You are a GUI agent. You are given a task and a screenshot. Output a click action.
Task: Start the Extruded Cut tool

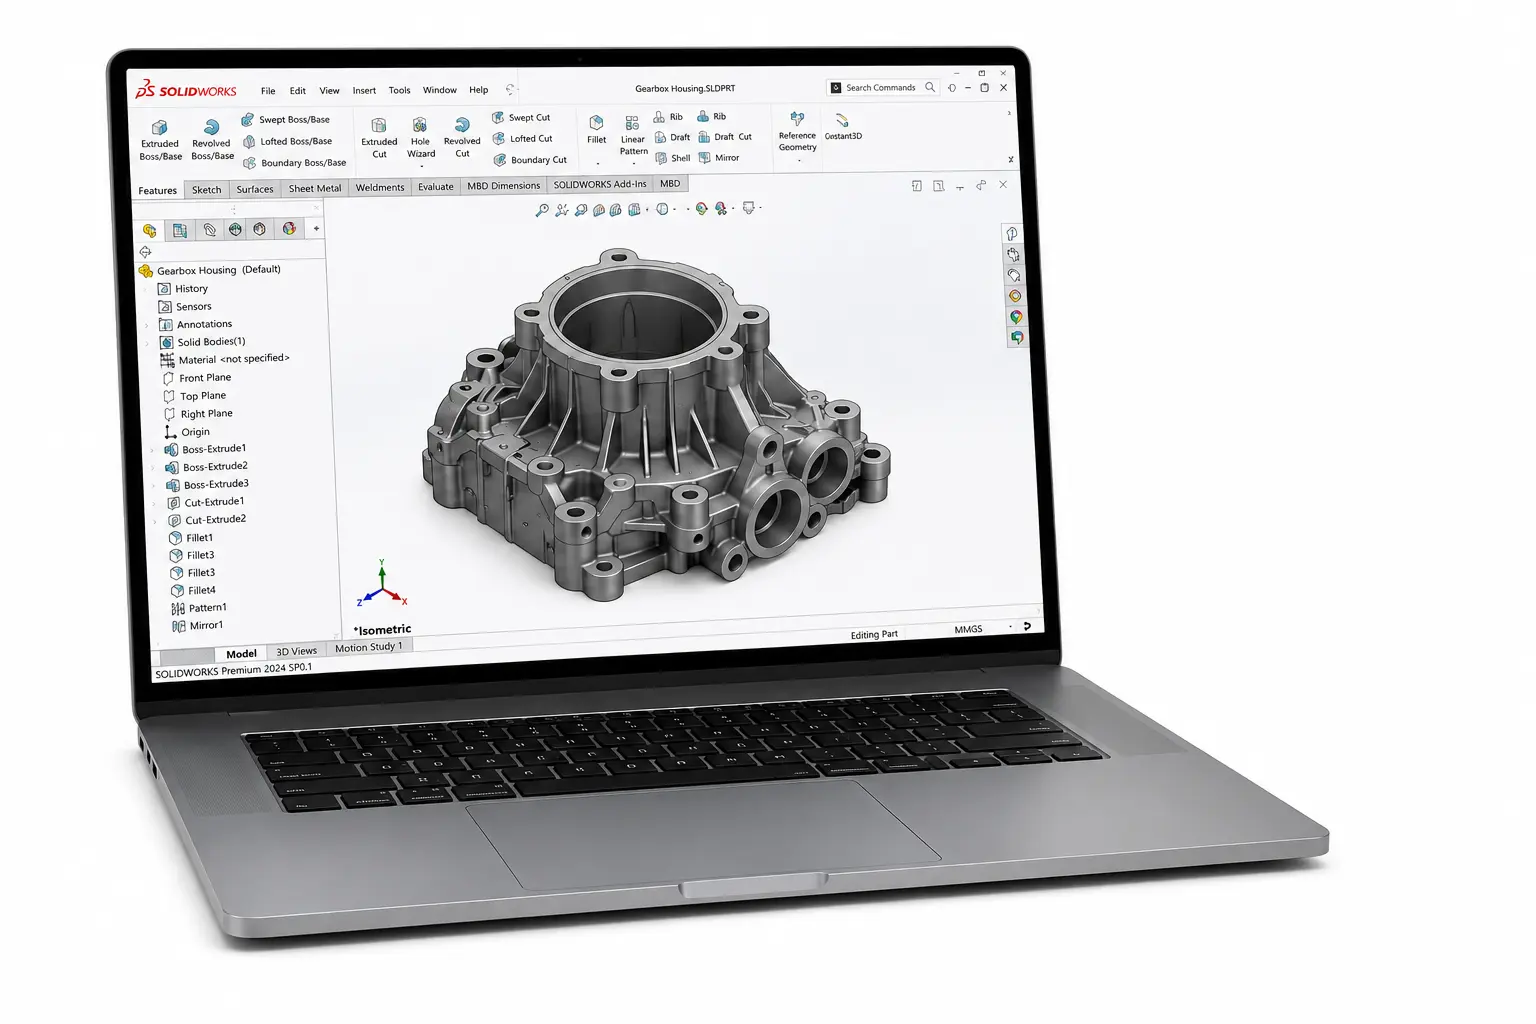pos(379,138)
